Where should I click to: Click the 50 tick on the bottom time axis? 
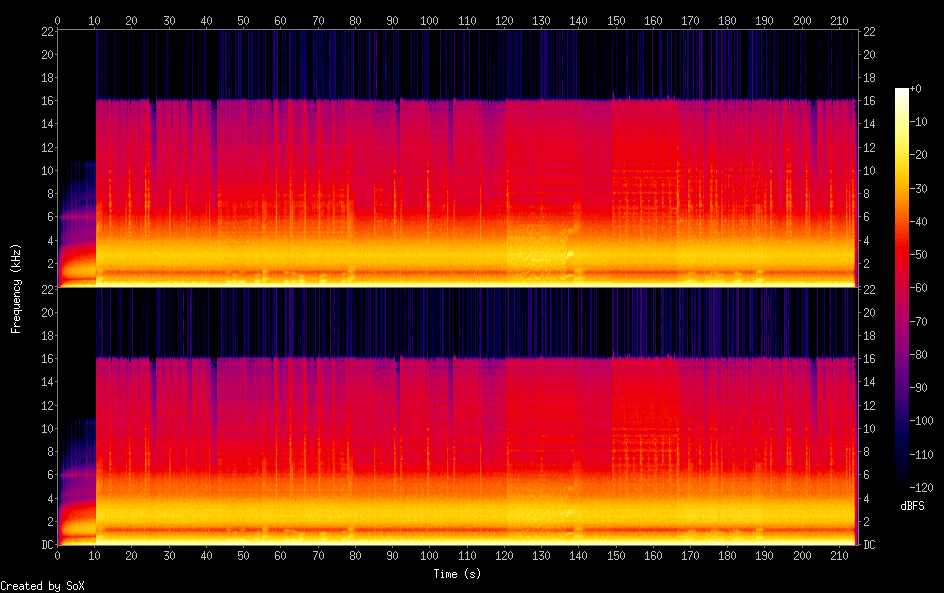[243, 555]
